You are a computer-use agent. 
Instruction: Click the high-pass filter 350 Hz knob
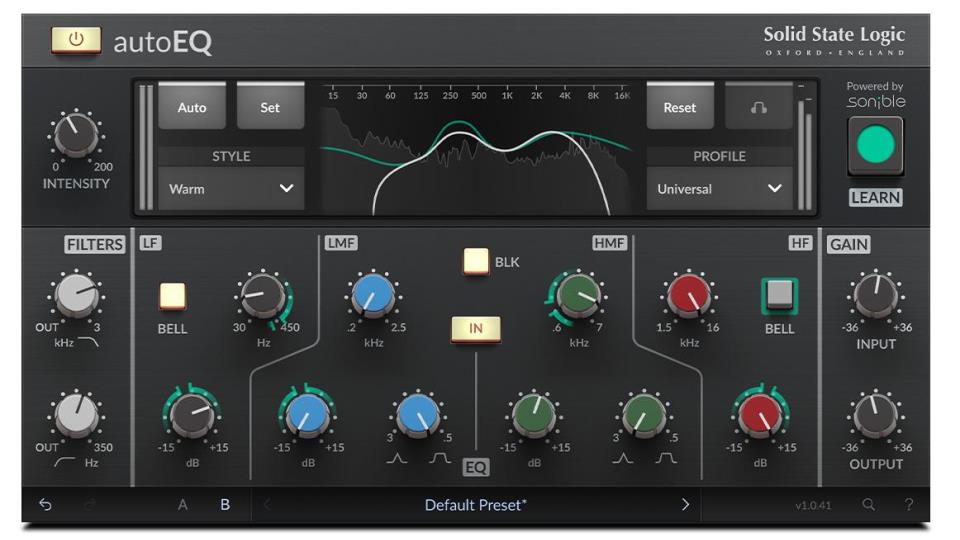tap(77, 416)
